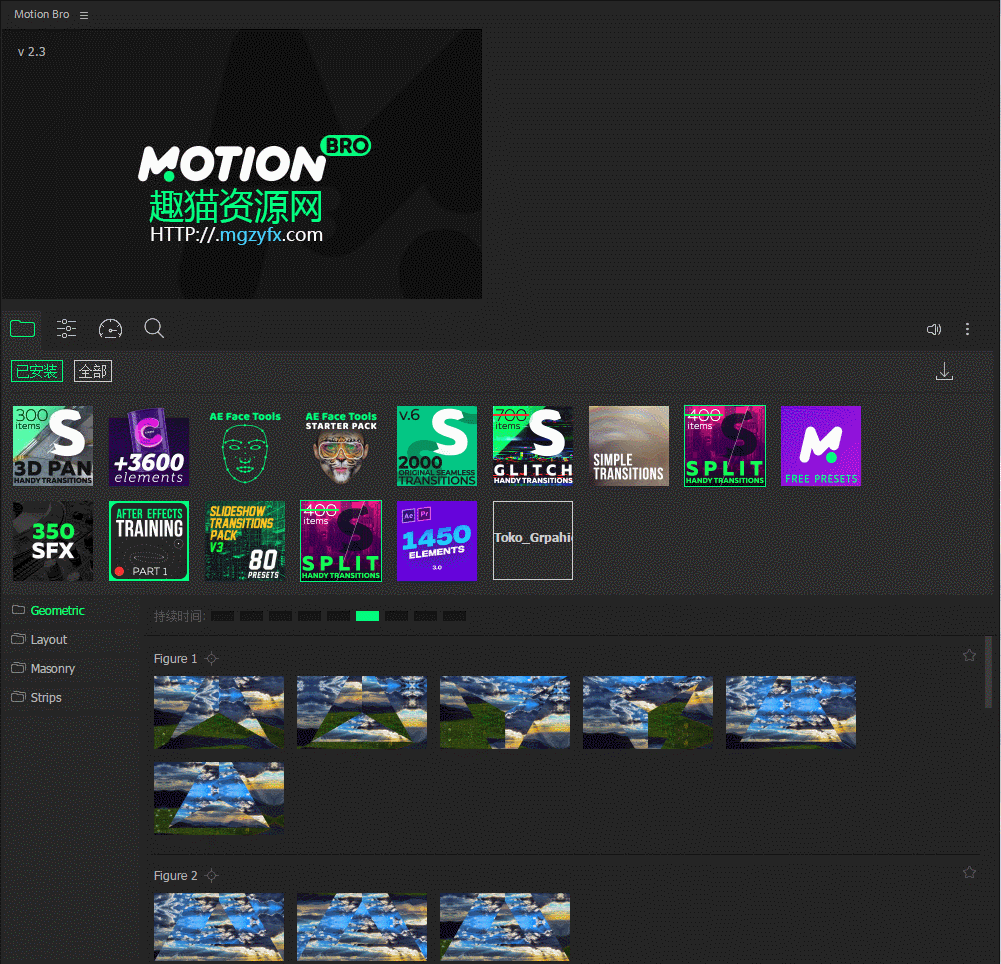Select third Figure 2 preset thumbnail
The width and height of the screenshot is (1001, 964).
[505, 927]
